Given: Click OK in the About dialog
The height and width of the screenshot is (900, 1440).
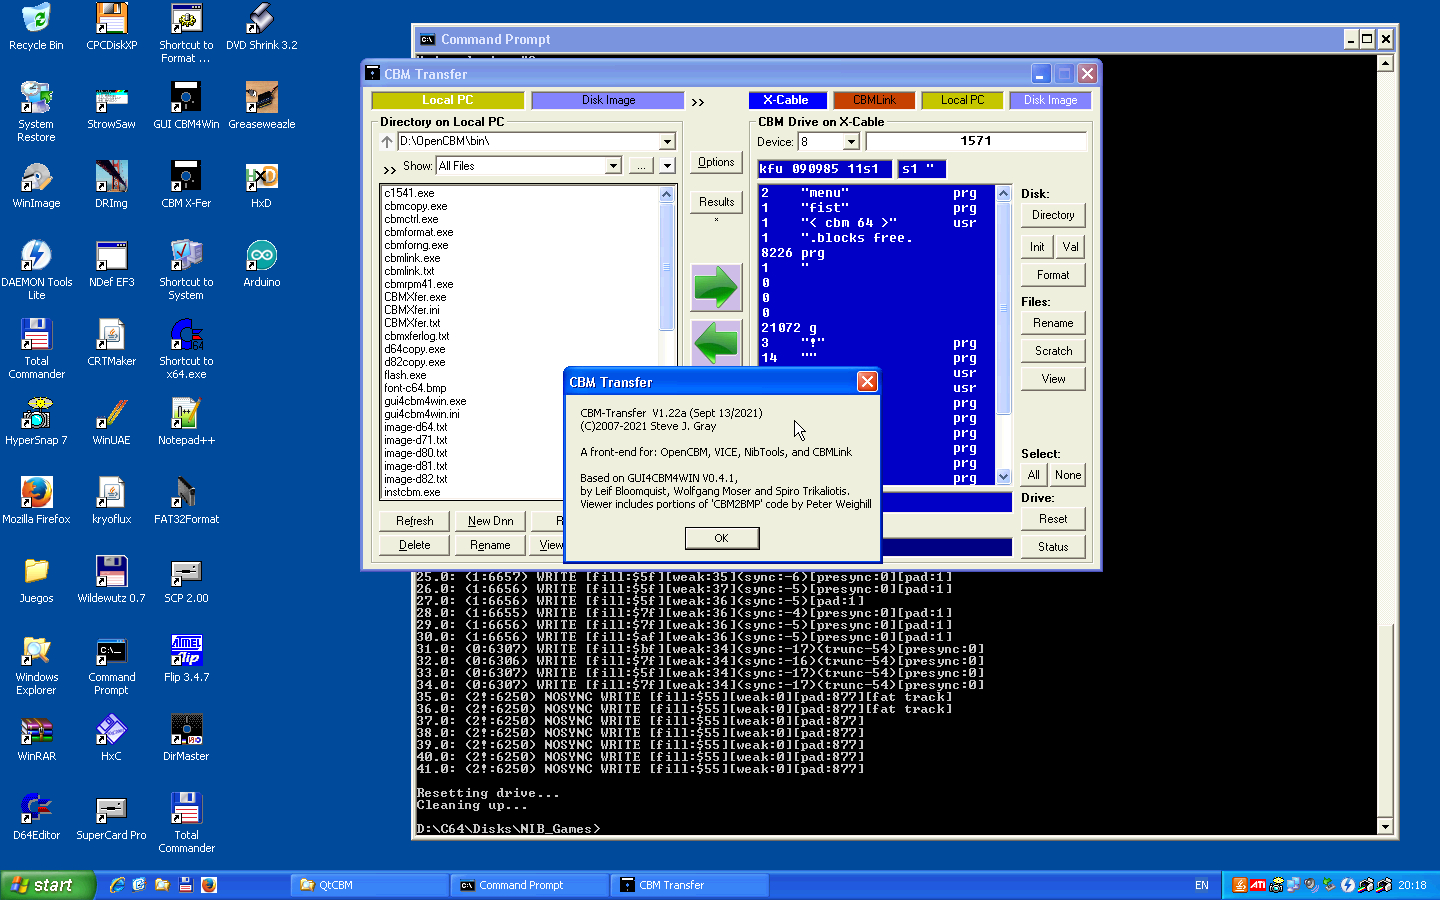Looking at the screenshot, I should point(721,538).
